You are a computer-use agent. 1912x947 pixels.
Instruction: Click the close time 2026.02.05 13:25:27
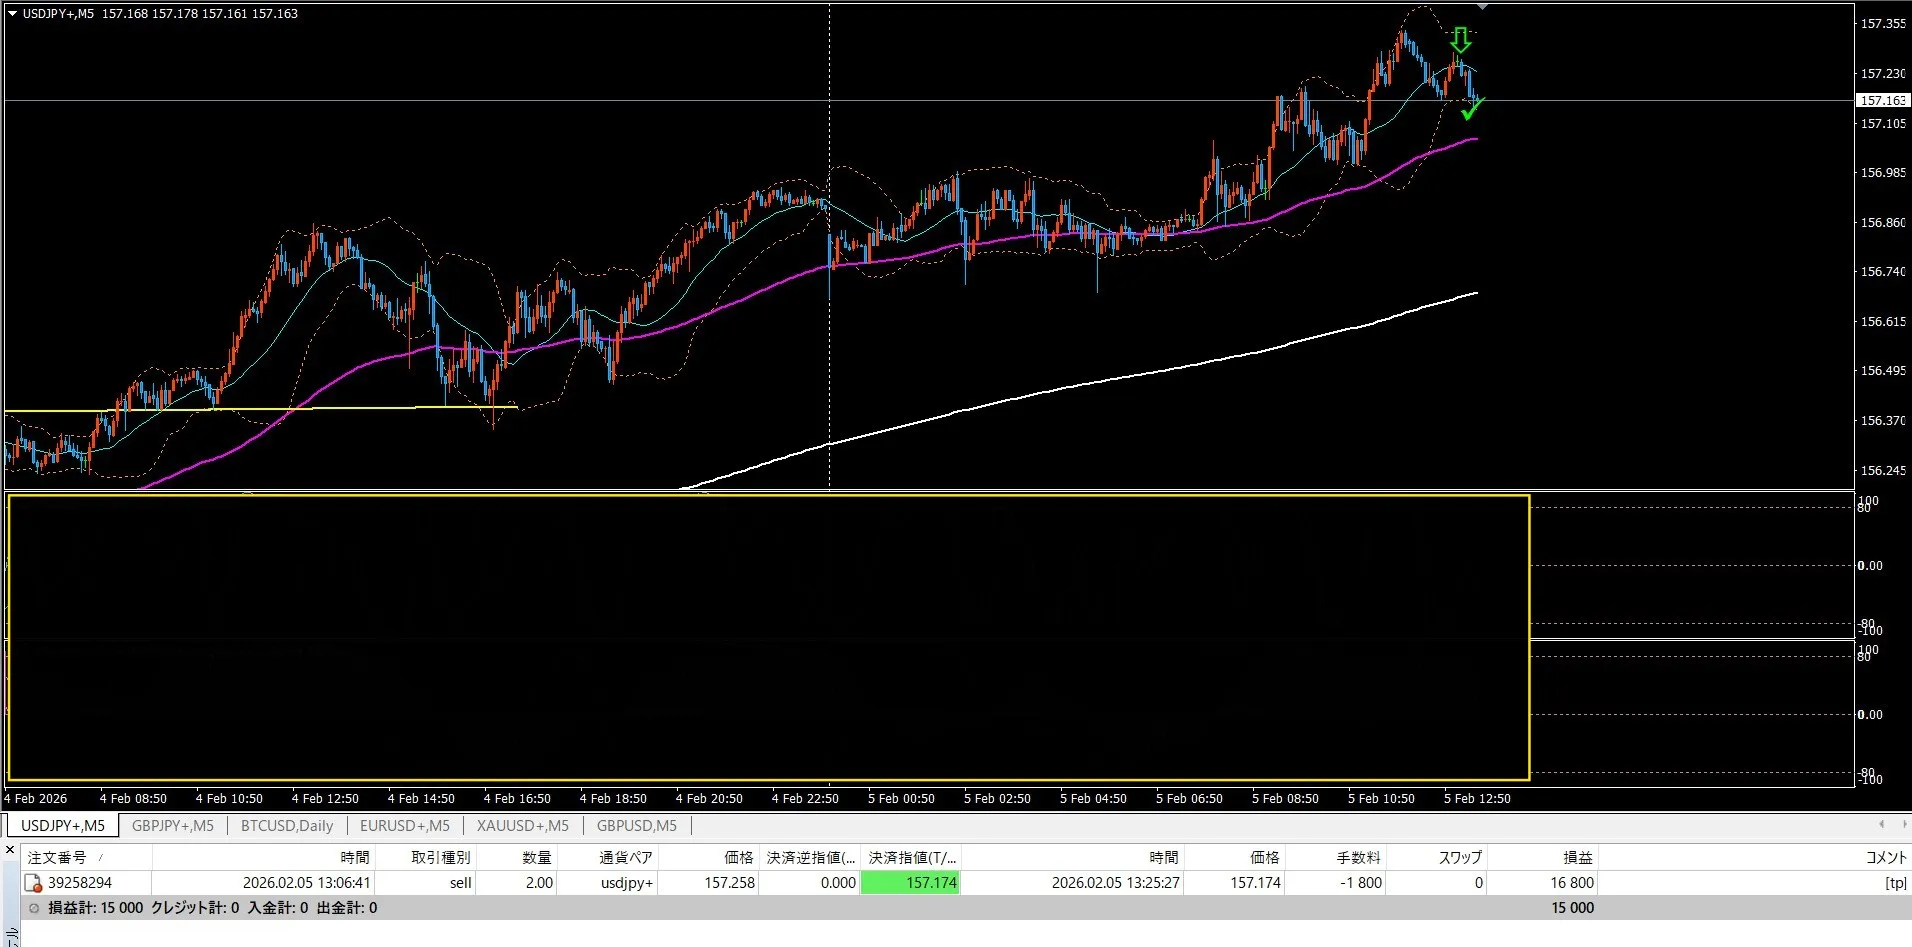1116,883
